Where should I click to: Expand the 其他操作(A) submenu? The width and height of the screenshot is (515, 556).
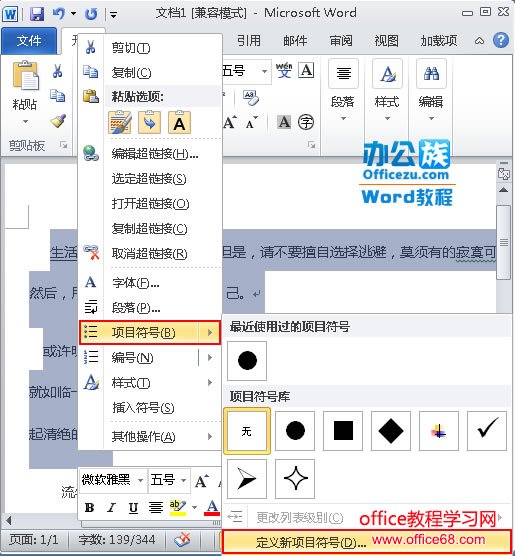(x=150, y=437)
